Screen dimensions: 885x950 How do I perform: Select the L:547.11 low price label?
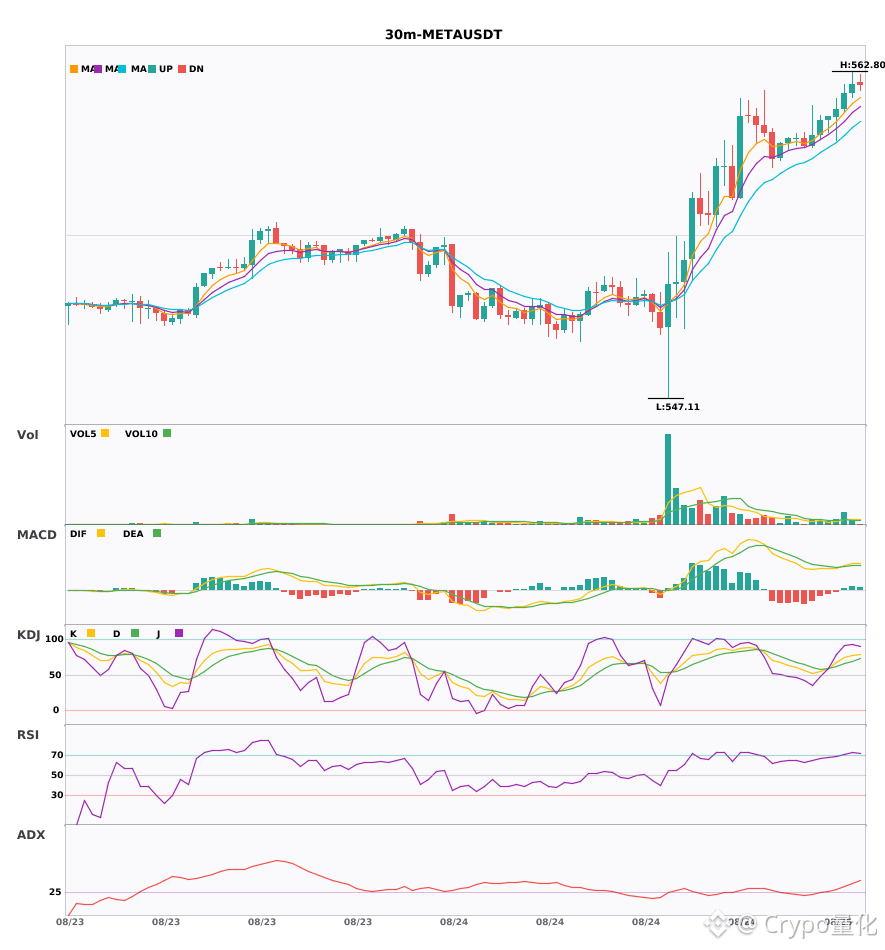pyautogui.click(x=678, y=407)
